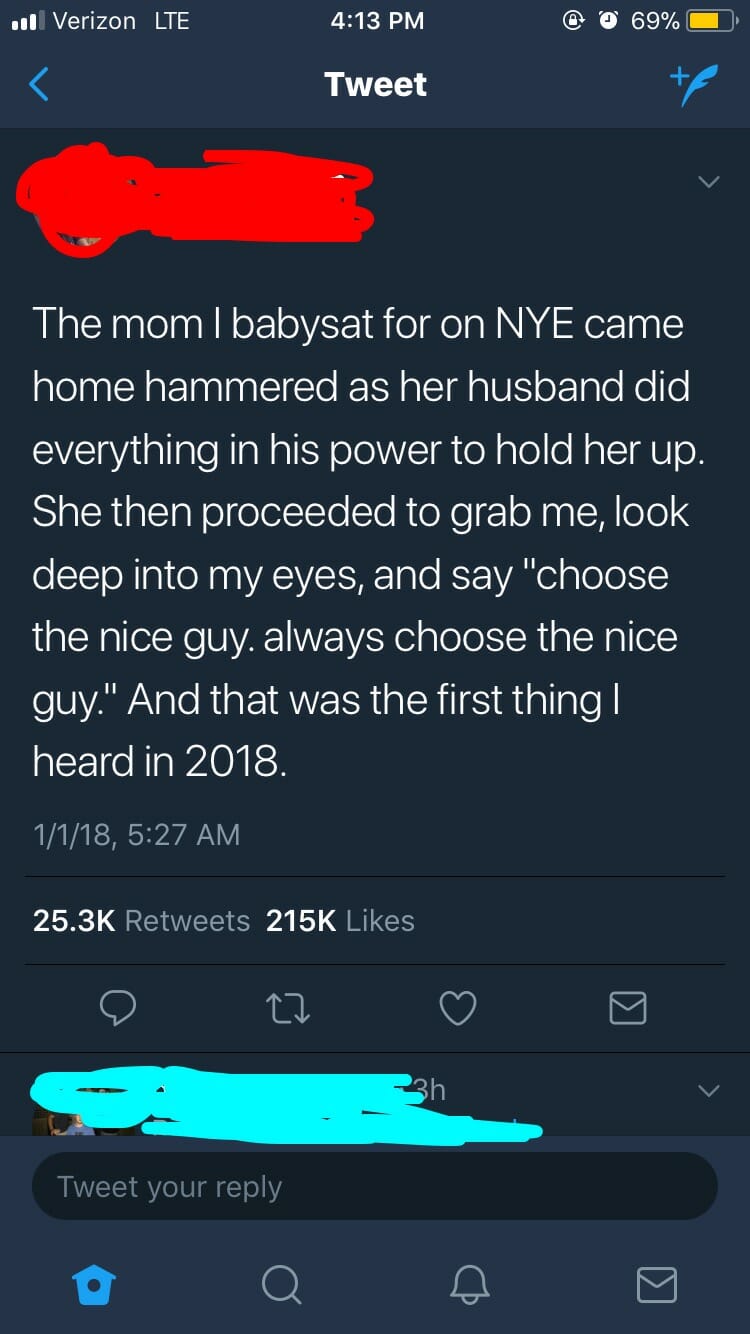Retweet this tweet

288,1008
